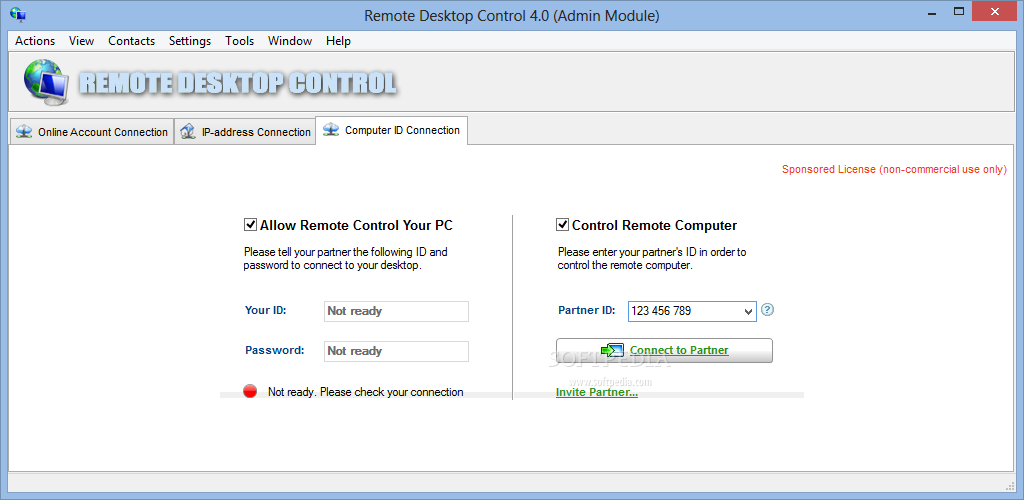Click the Computer ID Connection tab icon
1024x500 pixels.
[x=332, y=130]
